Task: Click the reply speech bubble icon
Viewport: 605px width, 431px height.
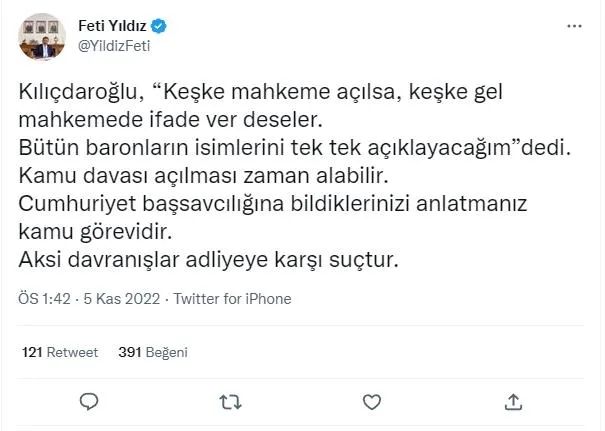Action: [88, 402]
